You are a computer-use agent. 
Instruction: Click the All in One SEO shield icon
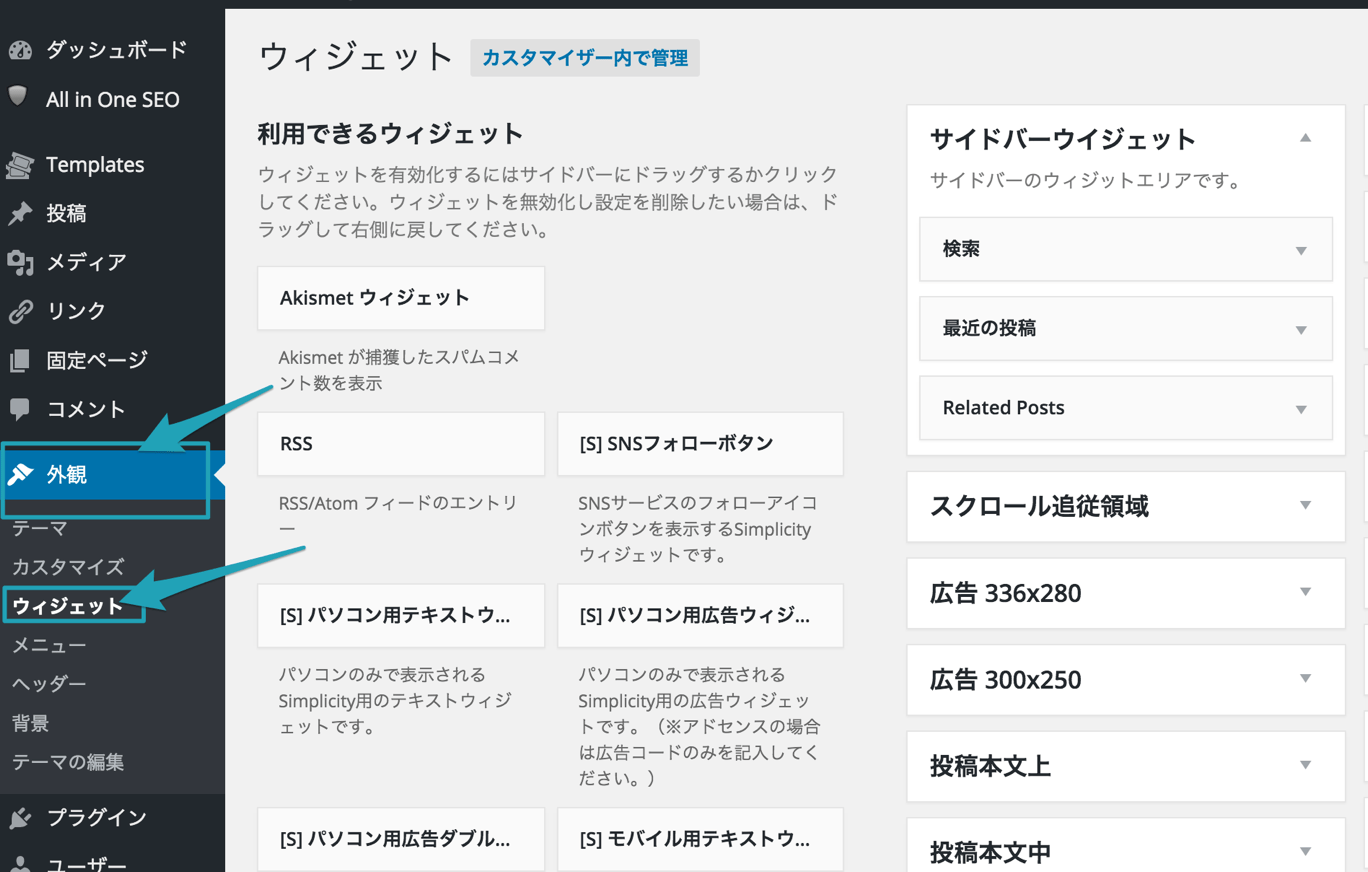(18, 97)
